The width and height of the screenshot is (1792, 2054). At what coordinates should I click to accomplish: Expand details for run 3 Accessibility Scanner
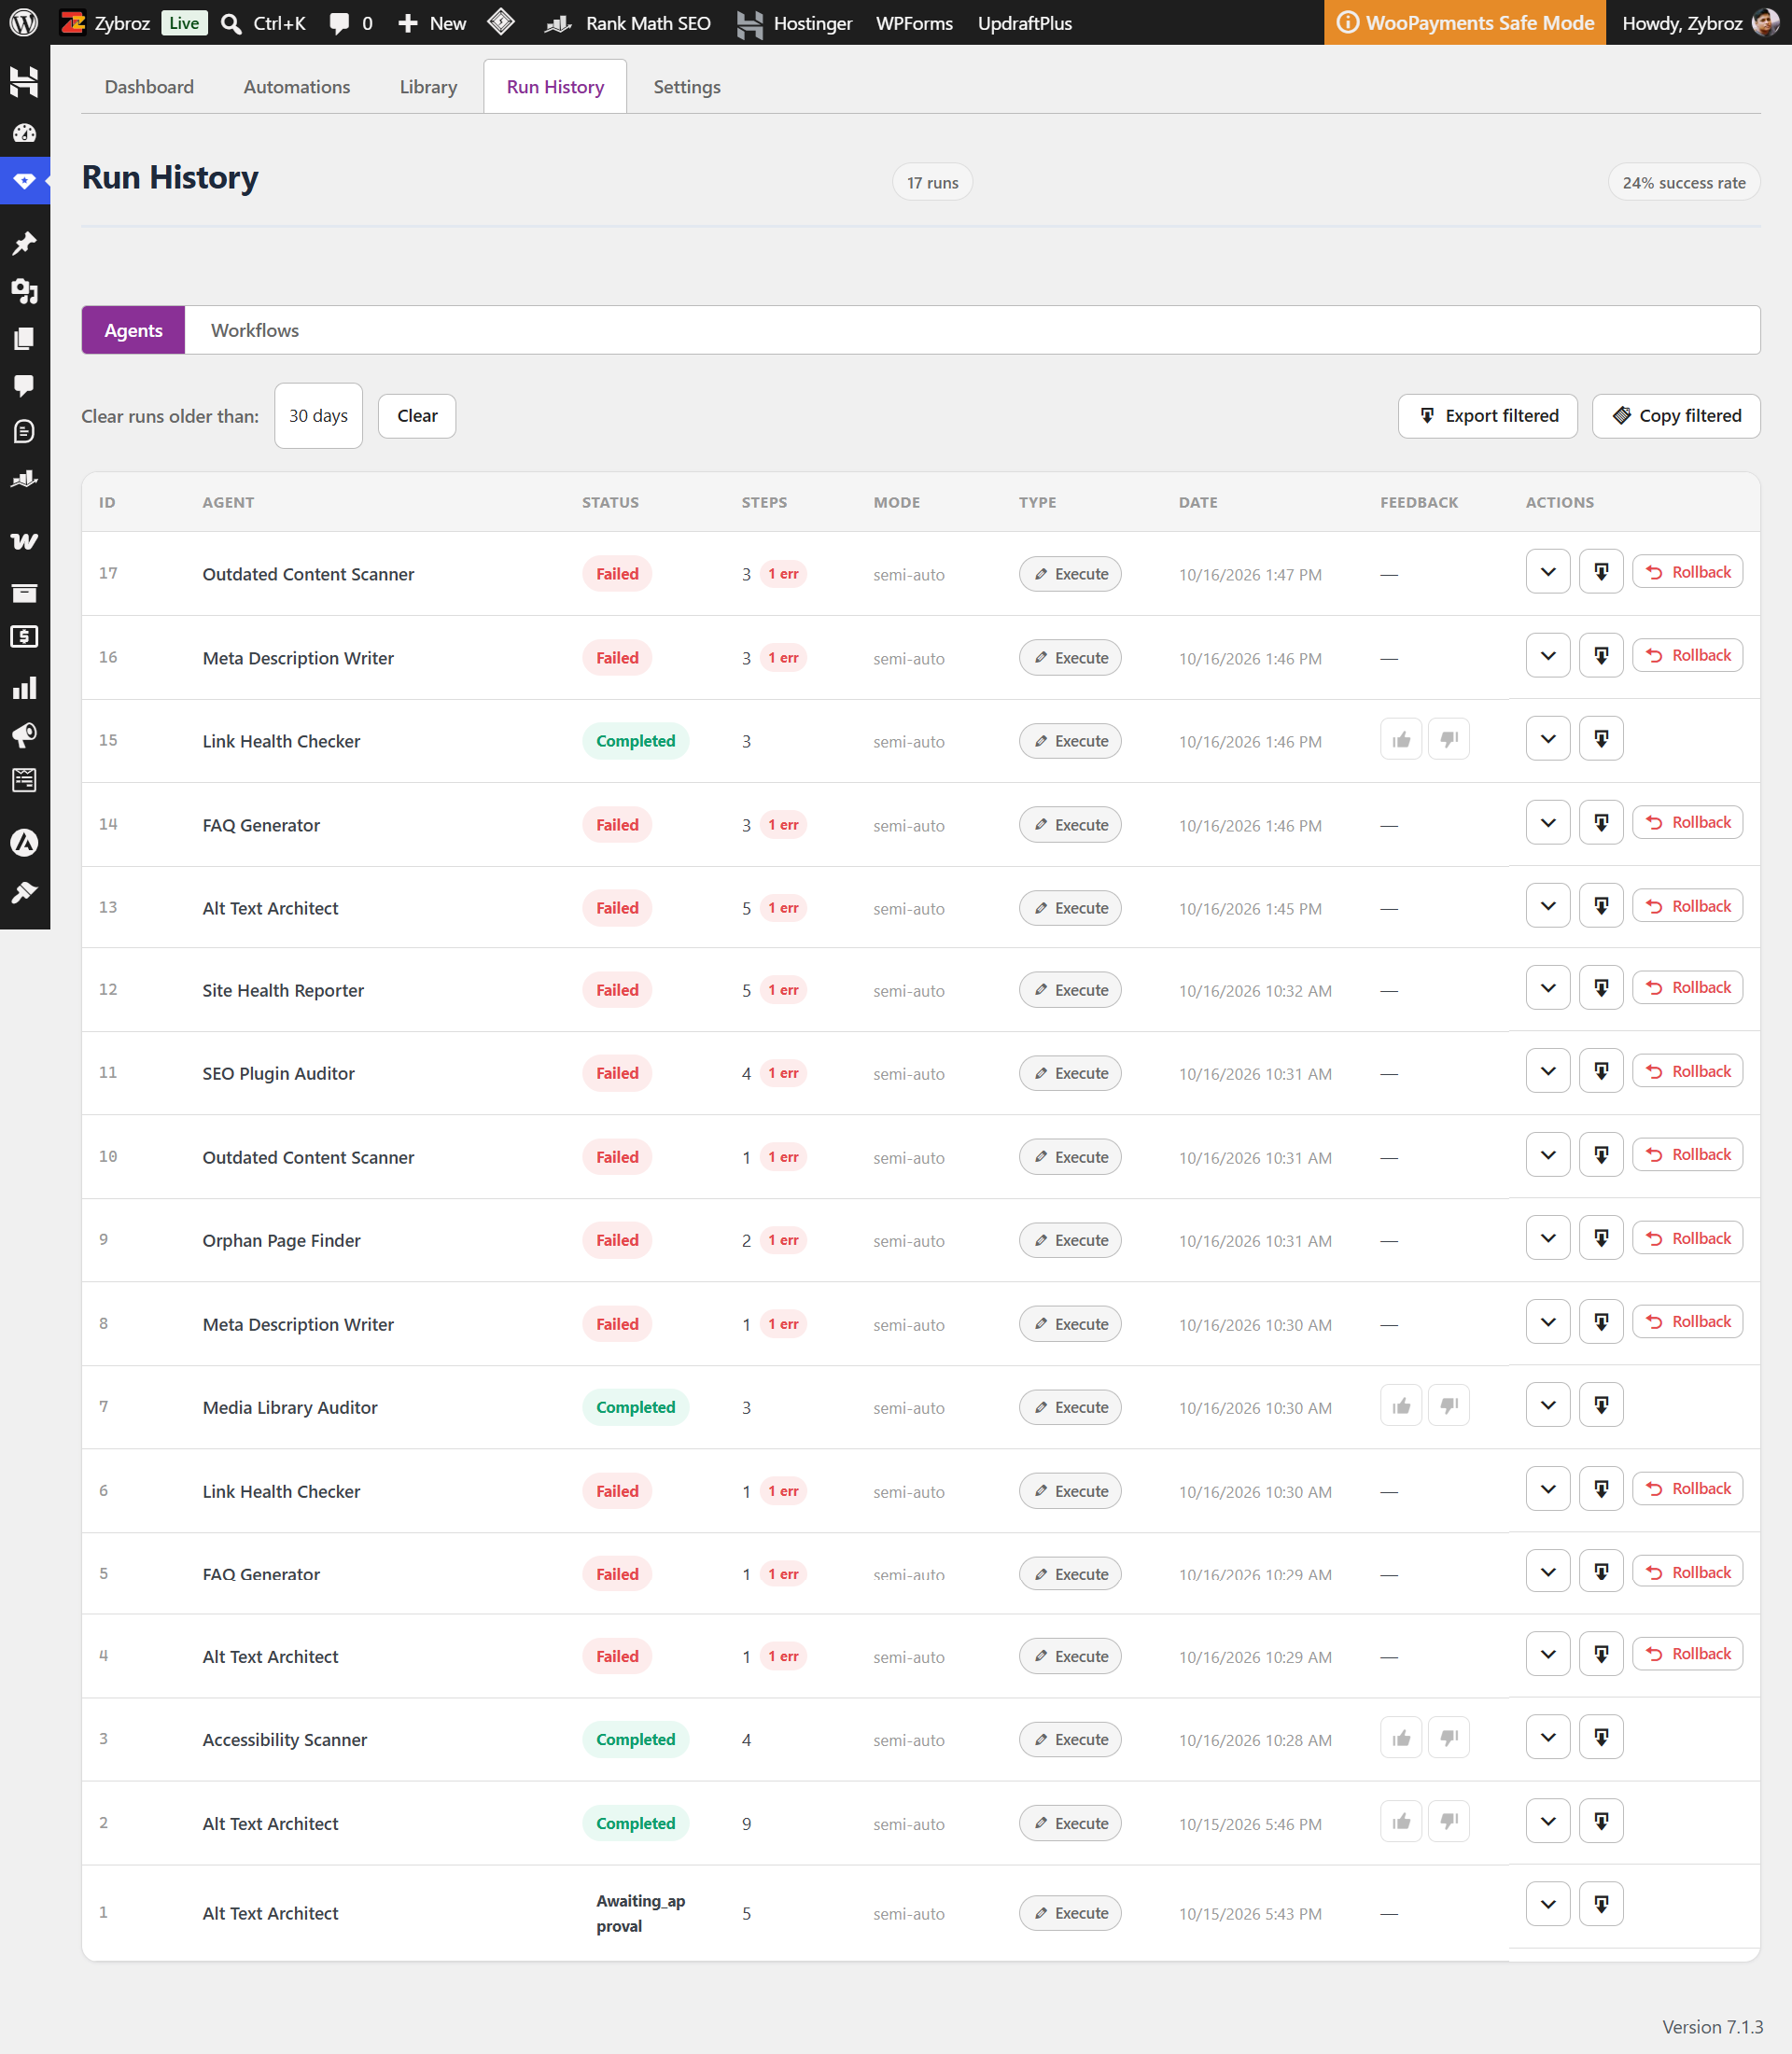tap(1548, 1737)
